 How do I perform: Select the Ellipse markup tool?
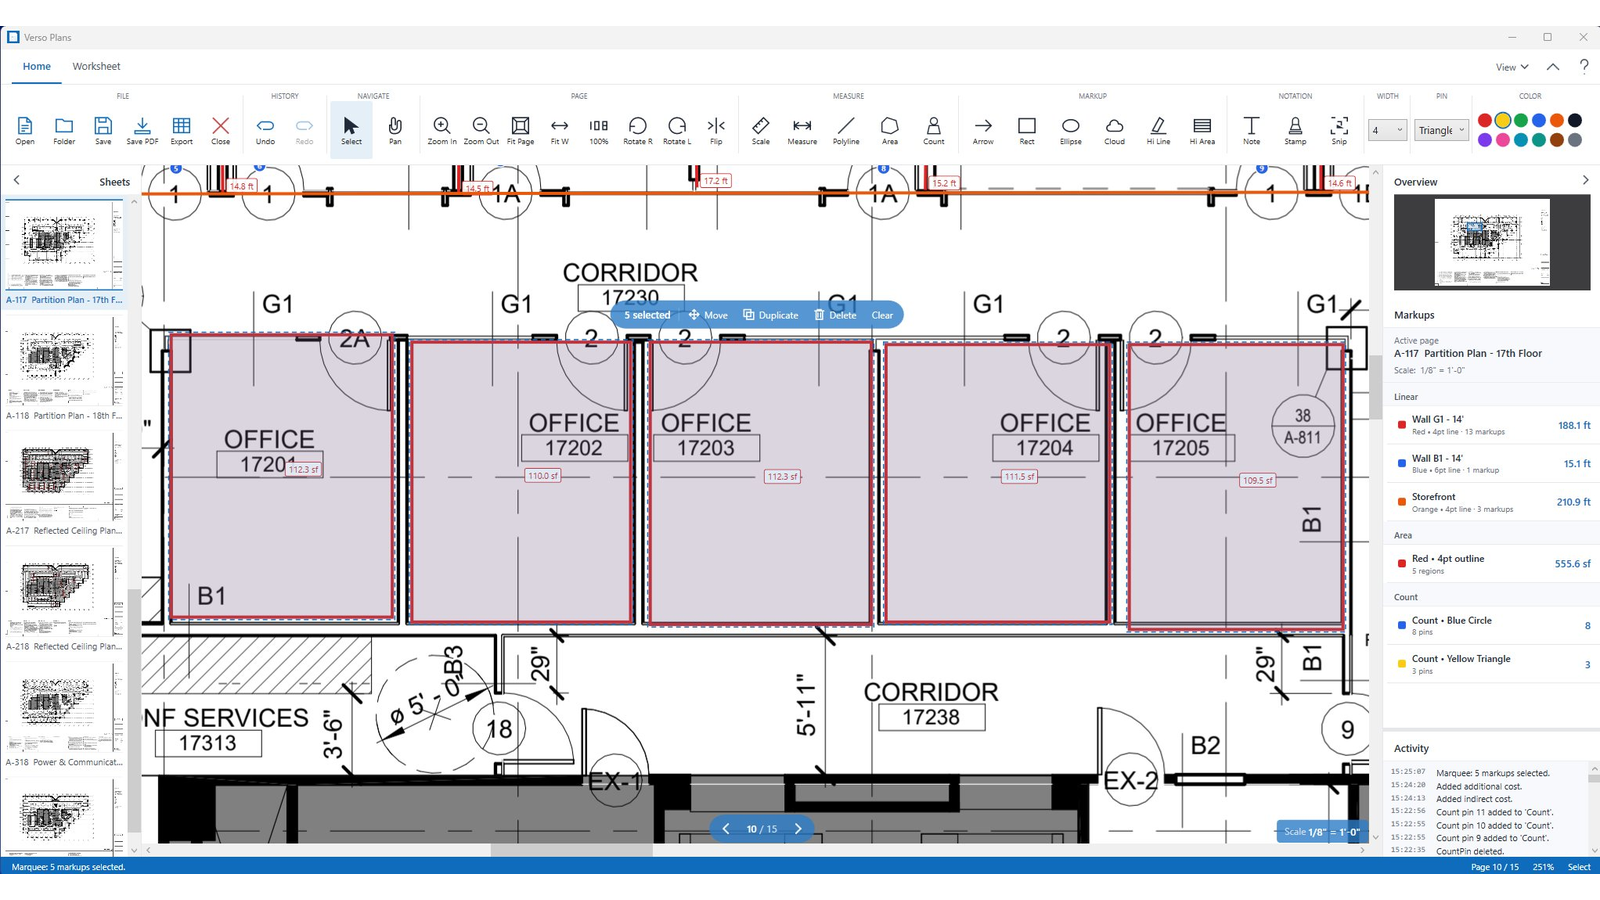click(x=1070, y=130)
